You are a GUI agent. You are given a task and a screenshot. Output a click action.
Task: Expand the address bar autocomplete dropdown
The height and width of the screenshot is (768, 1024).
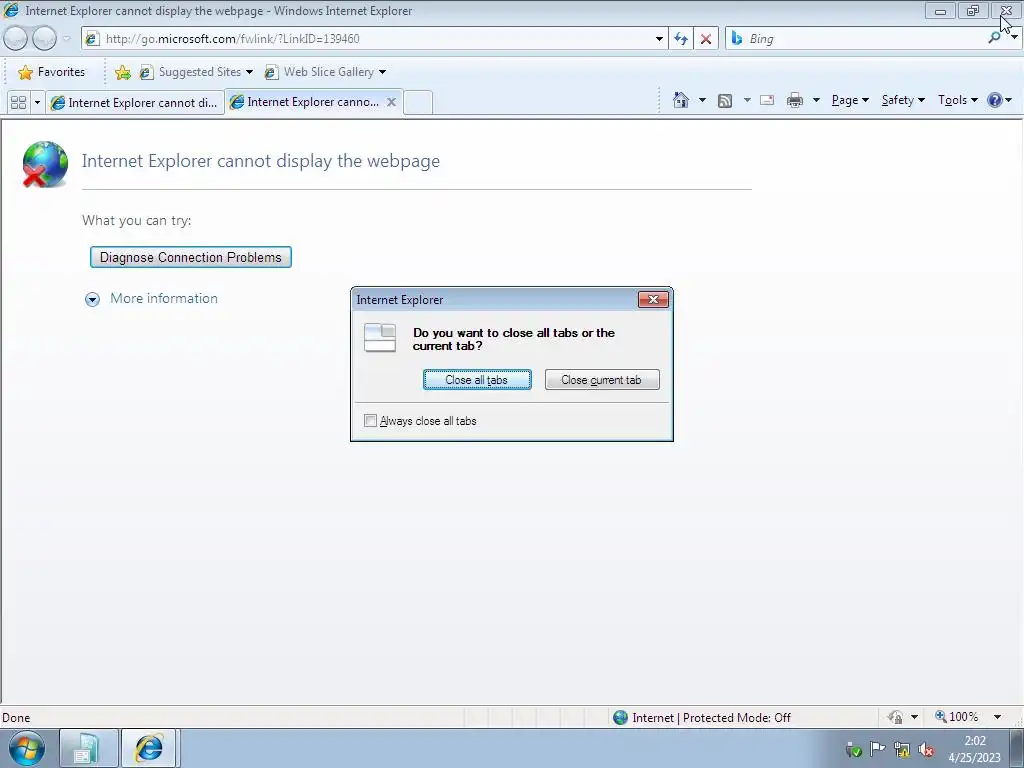[659, 39]
